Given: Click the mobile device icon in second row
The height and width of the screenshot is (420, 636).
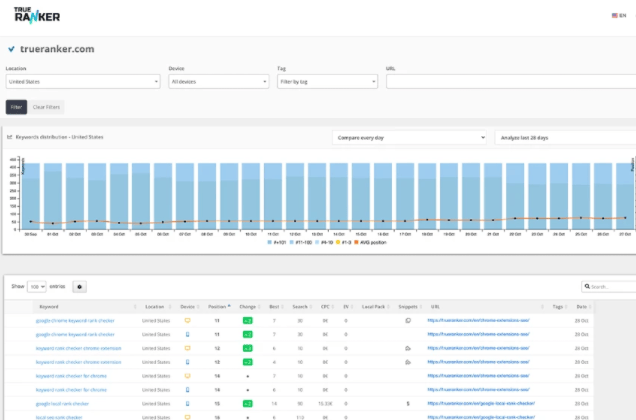Looking at the screenshot, I should coord(187,334).
